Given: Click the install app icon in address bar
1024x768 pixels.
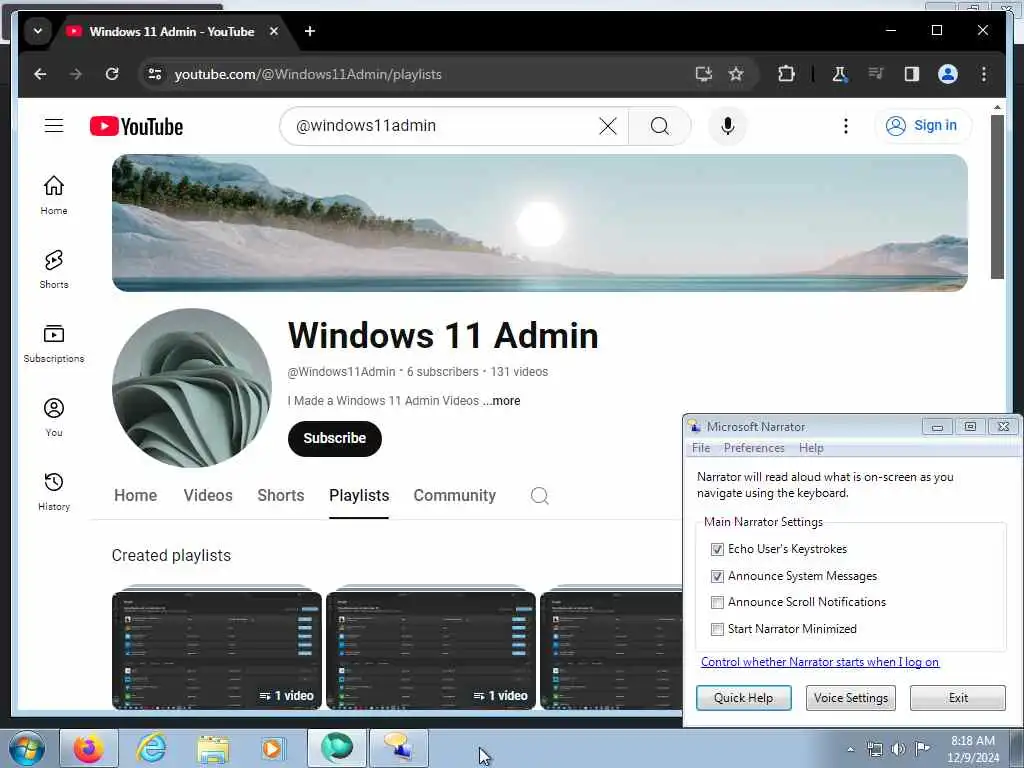Looking at the screenshot, I should pos(703,74).
